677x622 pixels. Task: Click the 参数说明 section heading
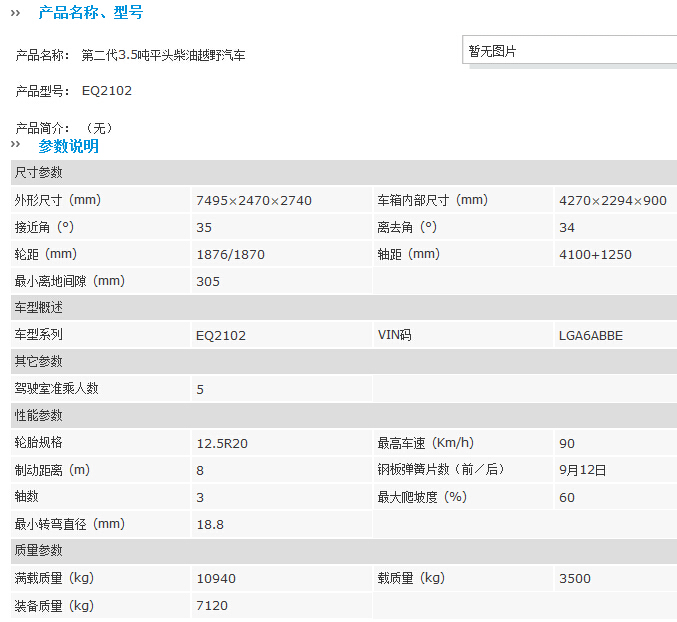click(69, 146)
